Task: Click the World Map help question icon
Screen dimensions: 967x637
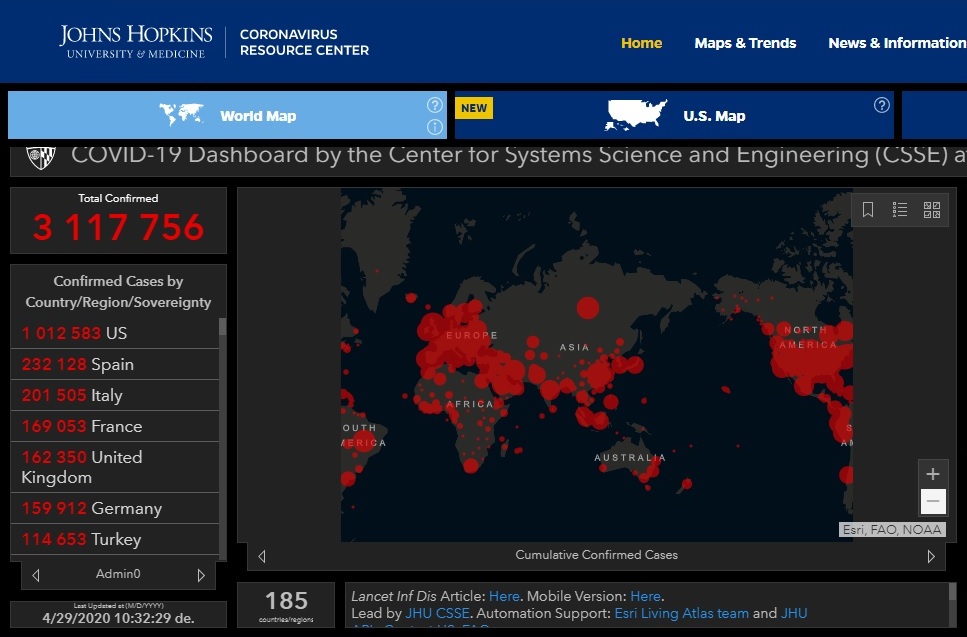Action: pyautogui.click(x=435, y=105)
